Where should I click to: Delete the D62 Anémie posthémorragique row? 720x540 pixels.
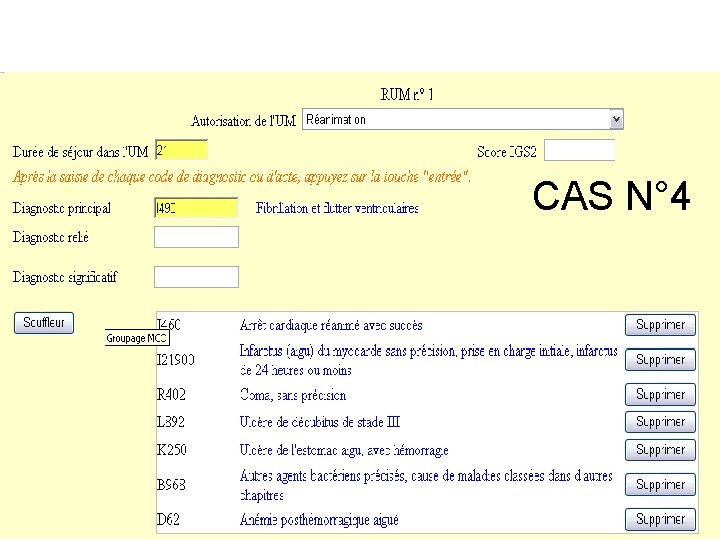coord(660,520)
